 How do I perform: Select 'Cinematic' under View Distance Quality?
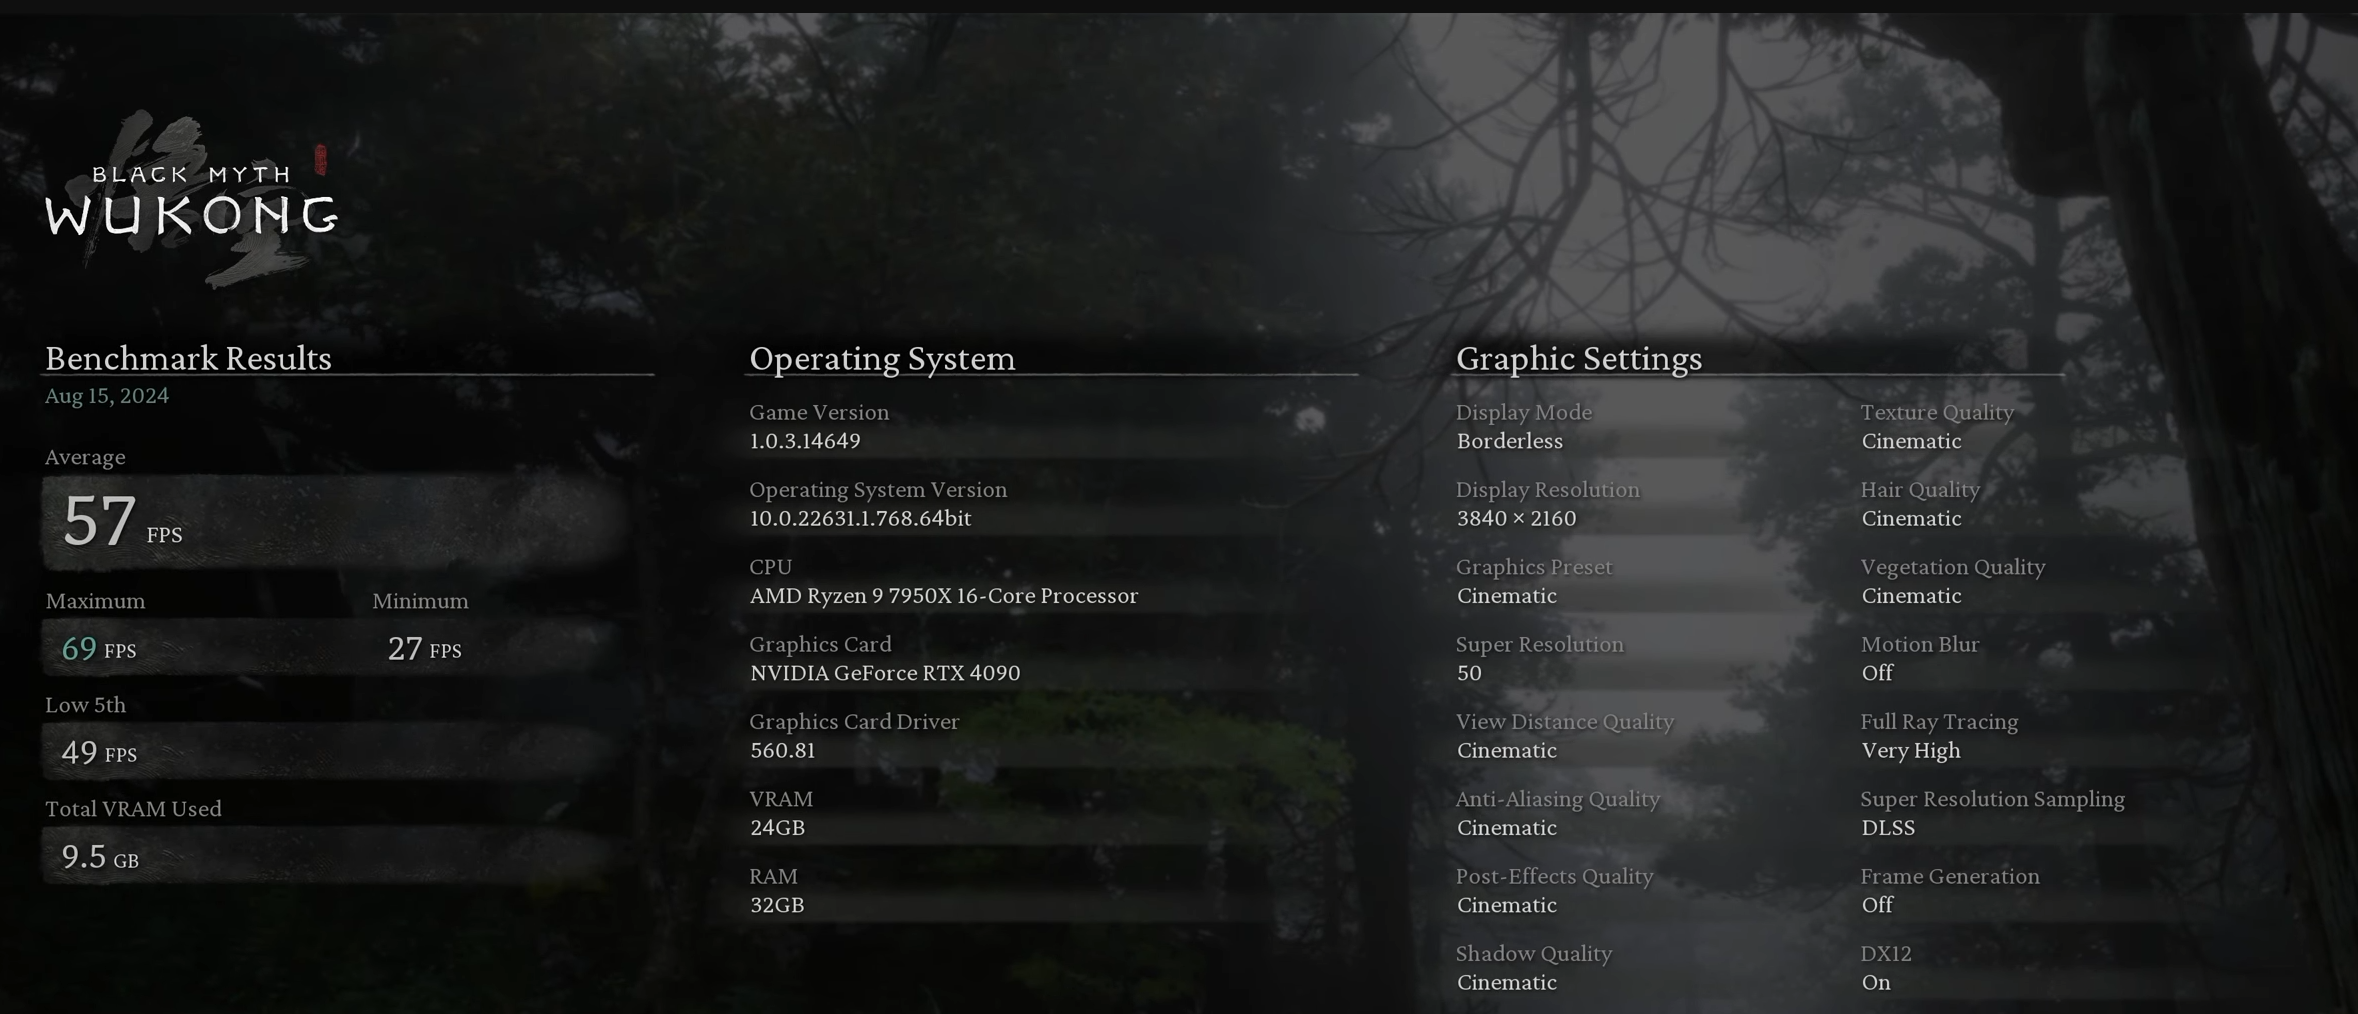click(1506, 750)
